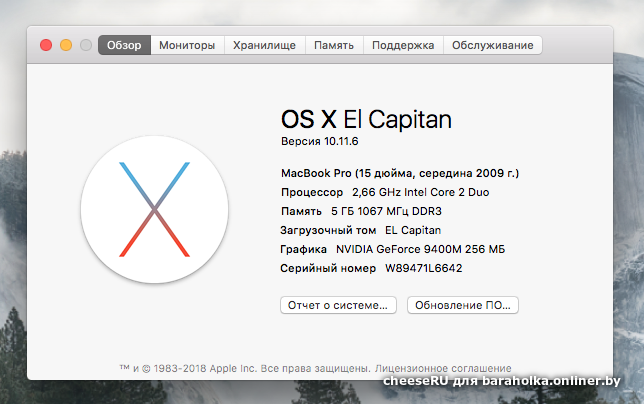The width and height of the screenshot is (644, 404).
Task: Open the Мониторы tab
Action: point(187,45)
